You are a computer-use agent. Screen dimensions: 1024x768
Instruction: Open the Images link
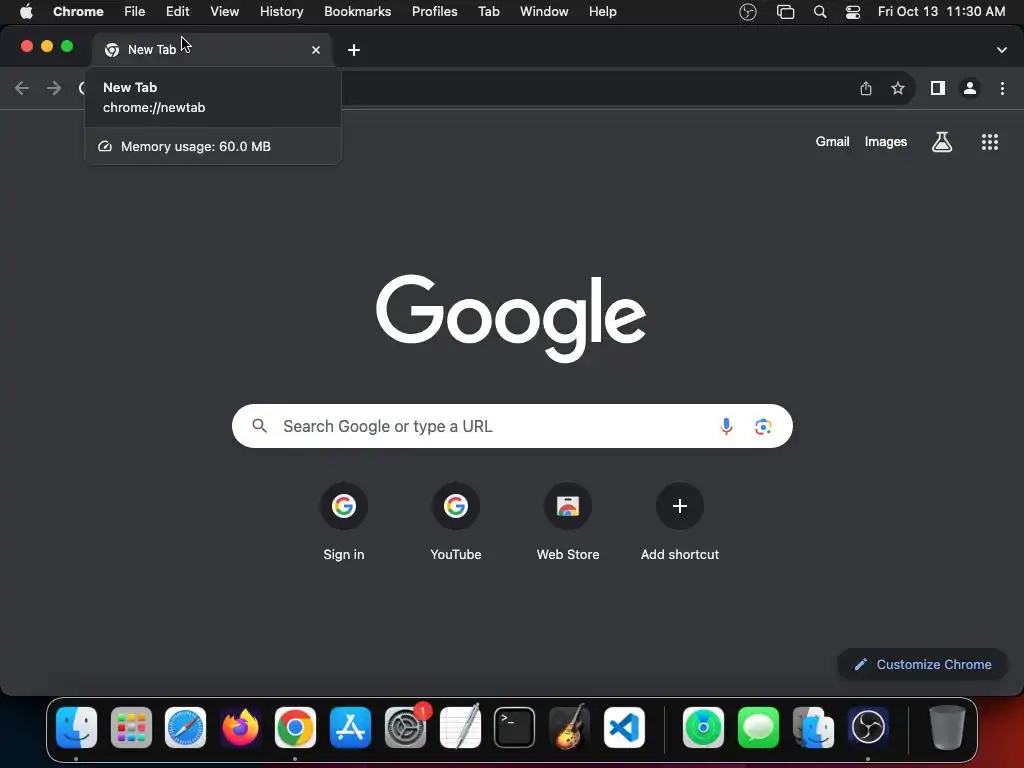coord(886,142)
